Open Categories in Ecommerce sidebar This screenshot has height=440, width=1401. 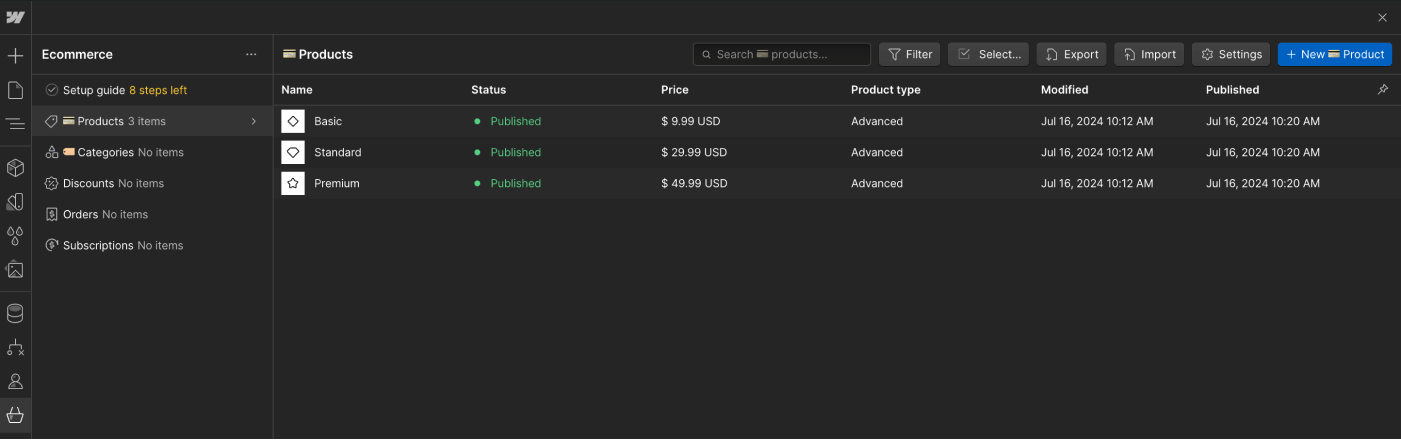coord(152,152)
